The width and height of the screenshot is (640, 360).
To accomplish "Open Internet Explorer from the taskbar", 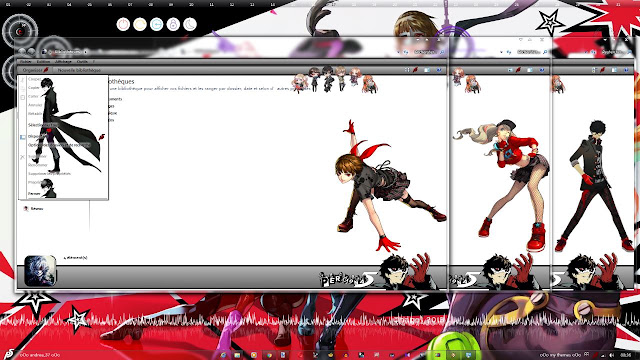I will pyautogui.click(x=223, y=355).
